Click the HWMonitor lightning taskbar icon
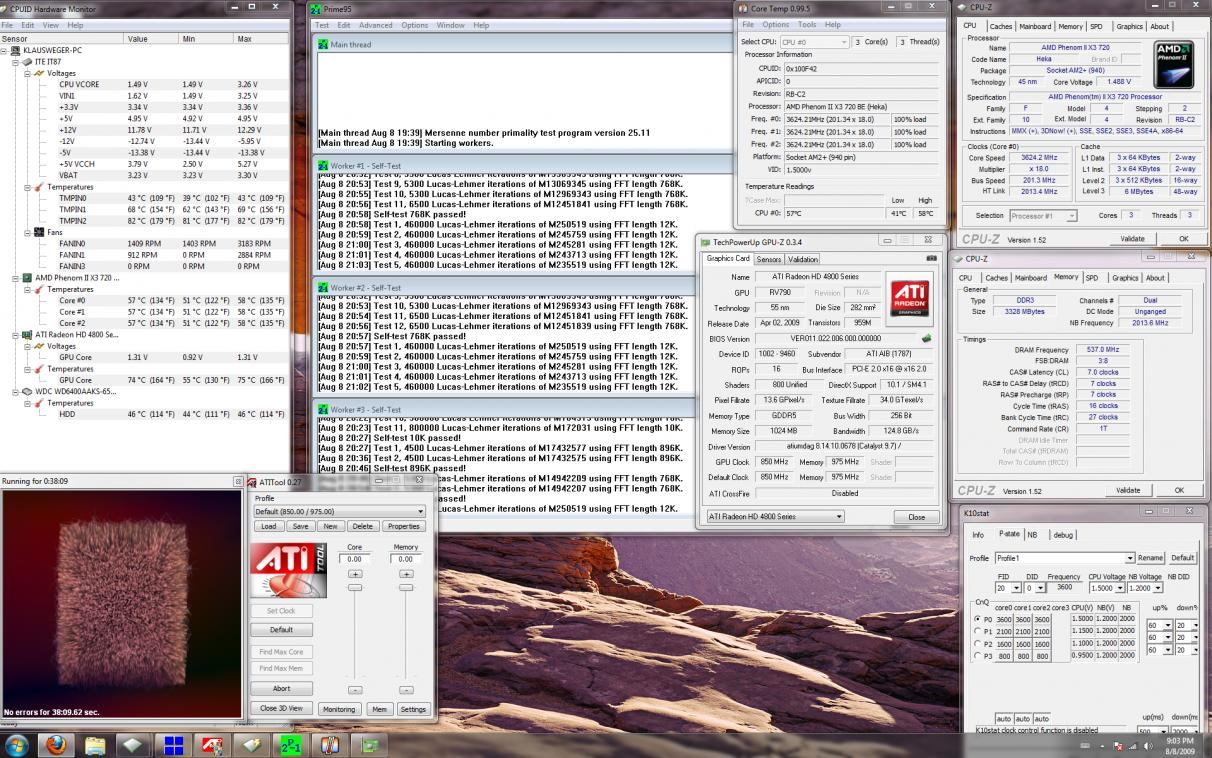Viewport: 1212px width, 758px height. pos(252,745)
